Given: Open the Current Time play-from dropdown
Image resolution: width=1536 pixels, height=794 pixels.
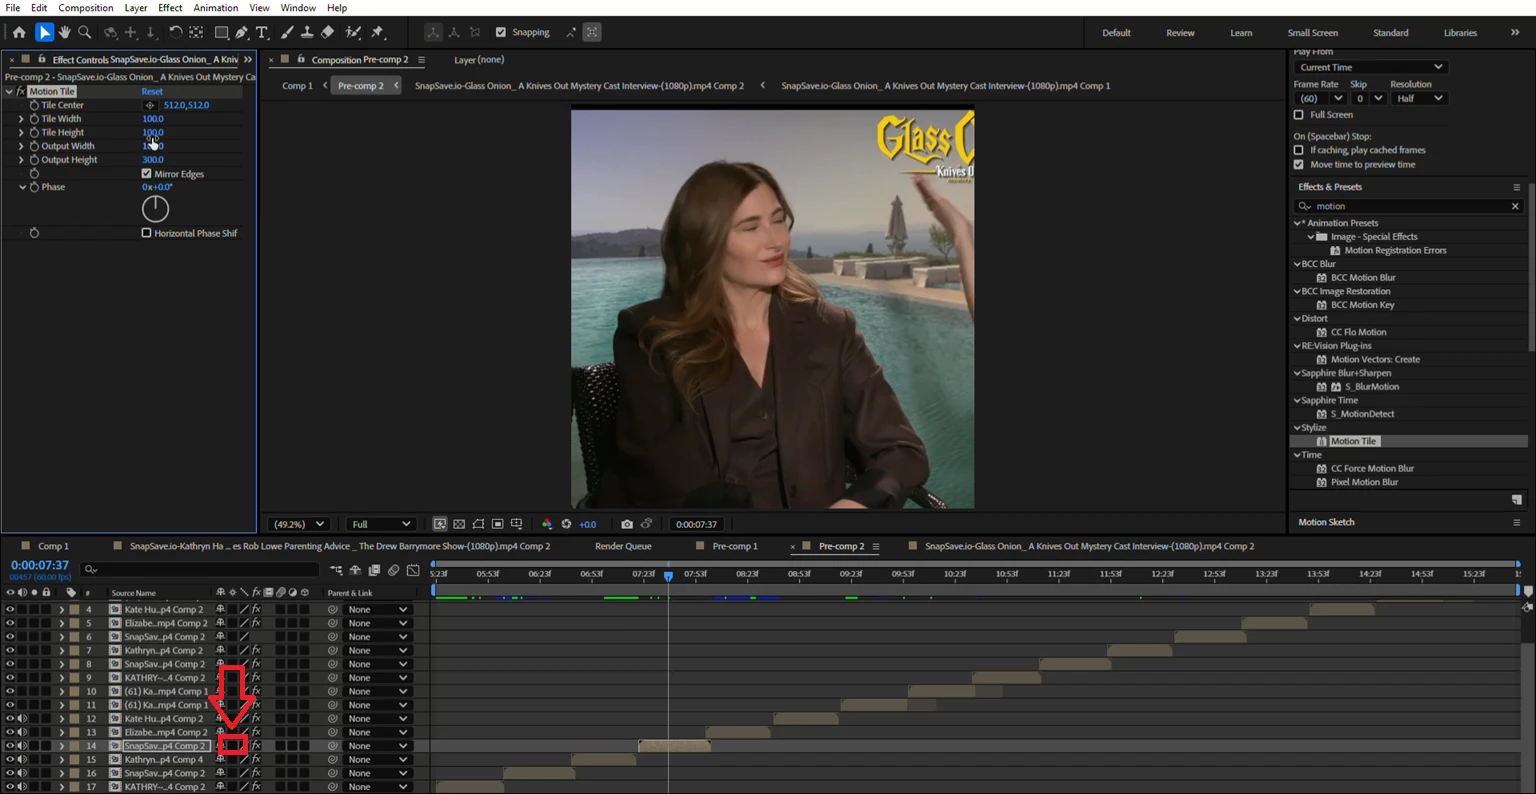Looking at the screenshot, I should 1370,67.
